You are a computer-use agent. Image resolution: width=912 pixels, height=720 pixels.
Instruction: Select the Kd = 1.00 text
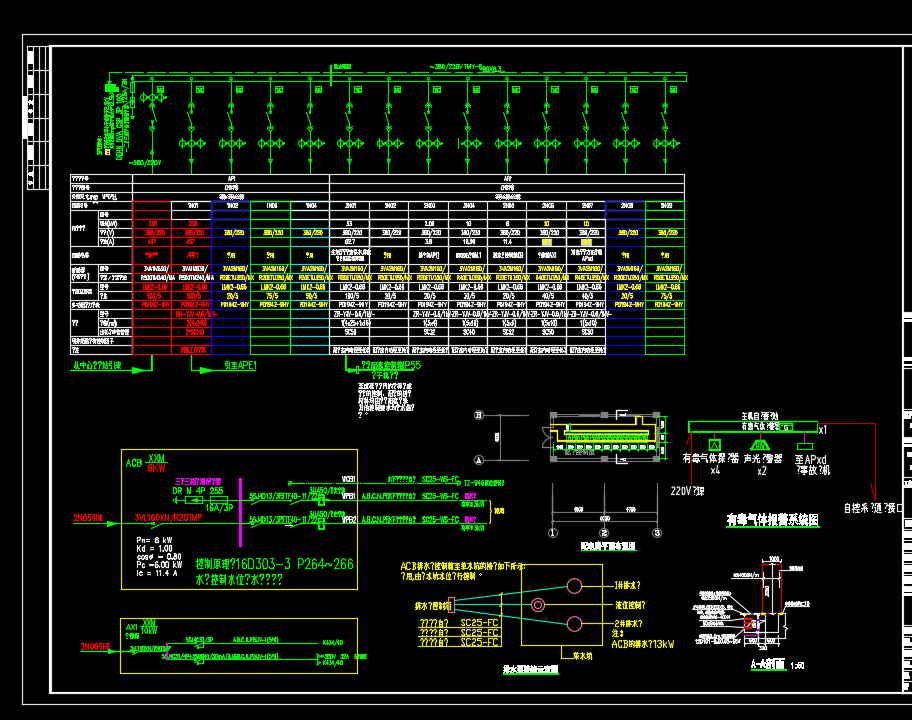pyautogui.click(x=155, y=548)
